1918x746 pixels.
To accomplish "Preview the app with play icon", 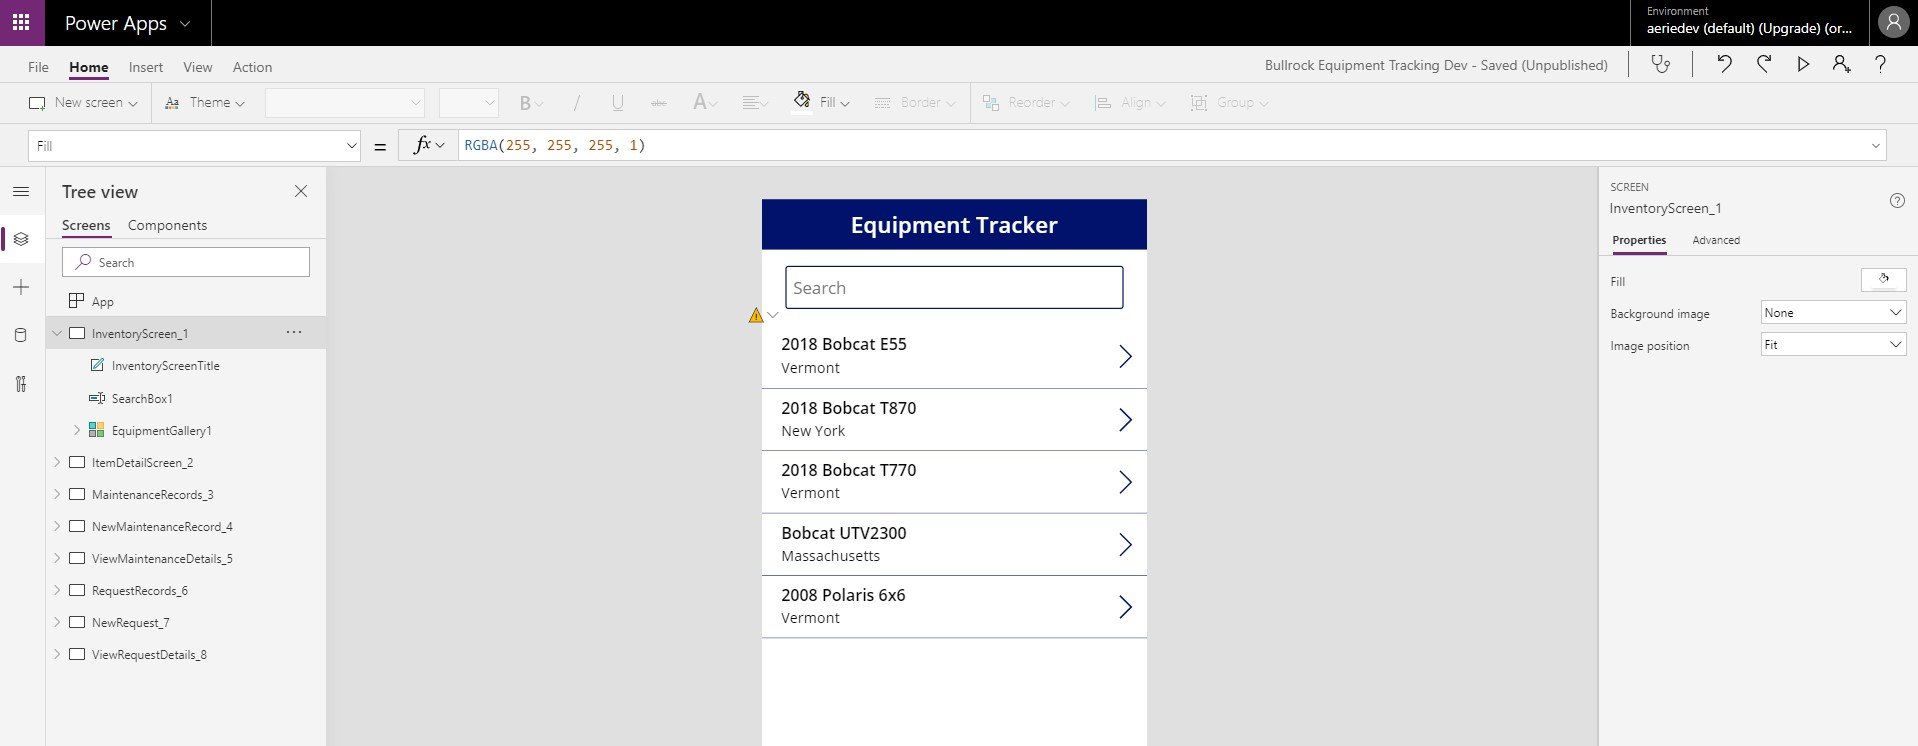I will pyautogui.click(x=1803, y=65).
